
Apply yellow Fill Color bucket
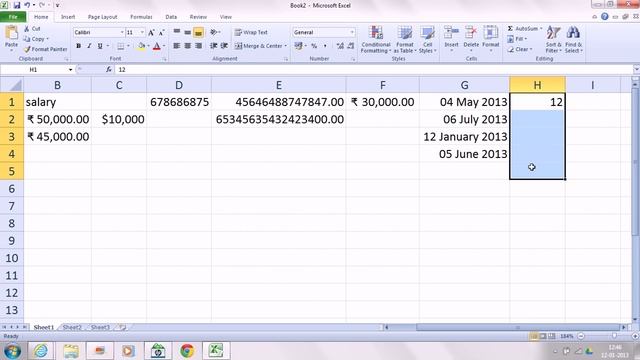click(x=141, y=46)
